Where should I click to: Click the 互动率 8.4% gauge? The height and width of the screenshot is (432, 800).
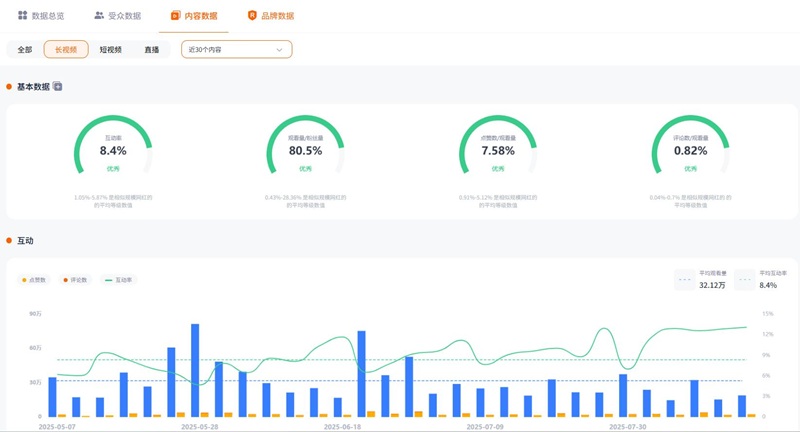coord(113,150)
